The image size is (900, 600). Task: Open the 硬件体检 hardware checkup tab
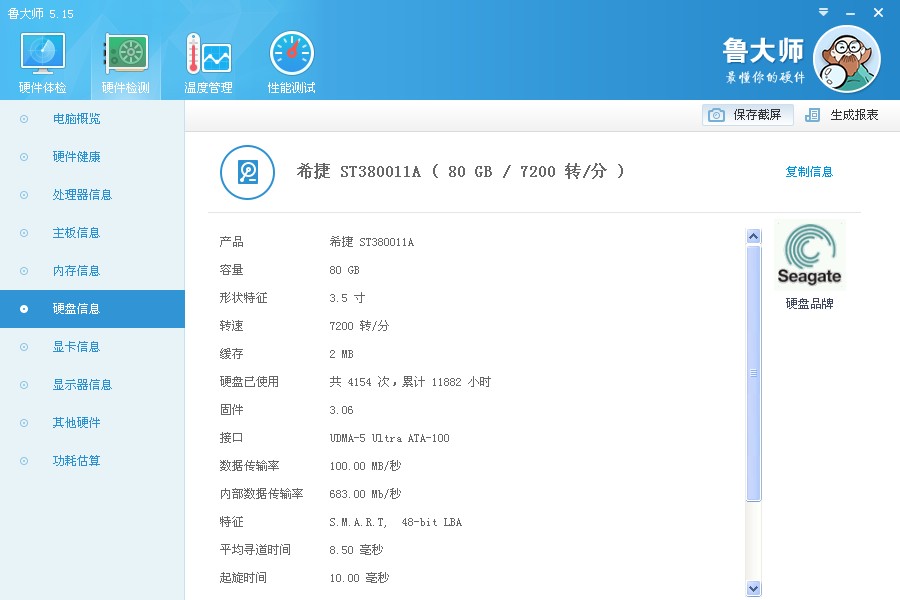coord(42,63)
